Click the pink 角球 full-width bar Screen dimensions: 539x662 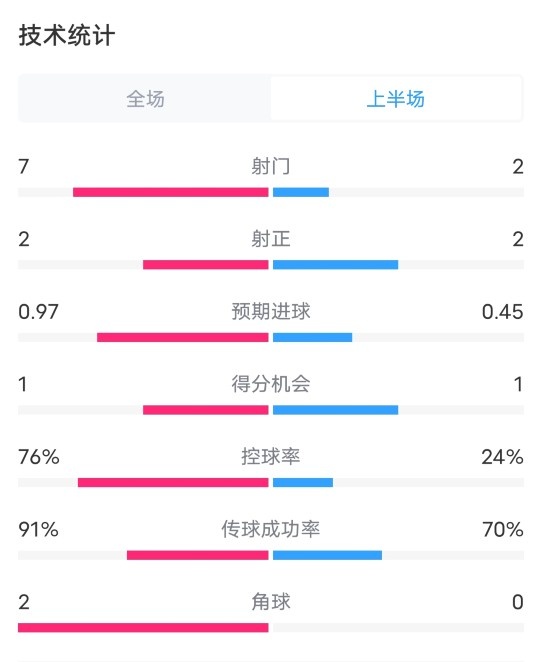143,627
